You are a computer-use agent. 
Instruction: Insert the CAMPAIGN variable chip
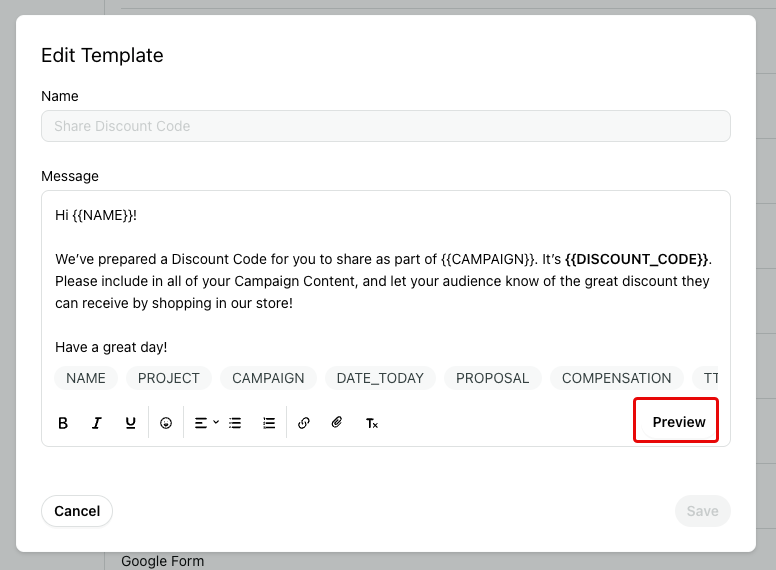pyautogui.click(x=268, y=378)
